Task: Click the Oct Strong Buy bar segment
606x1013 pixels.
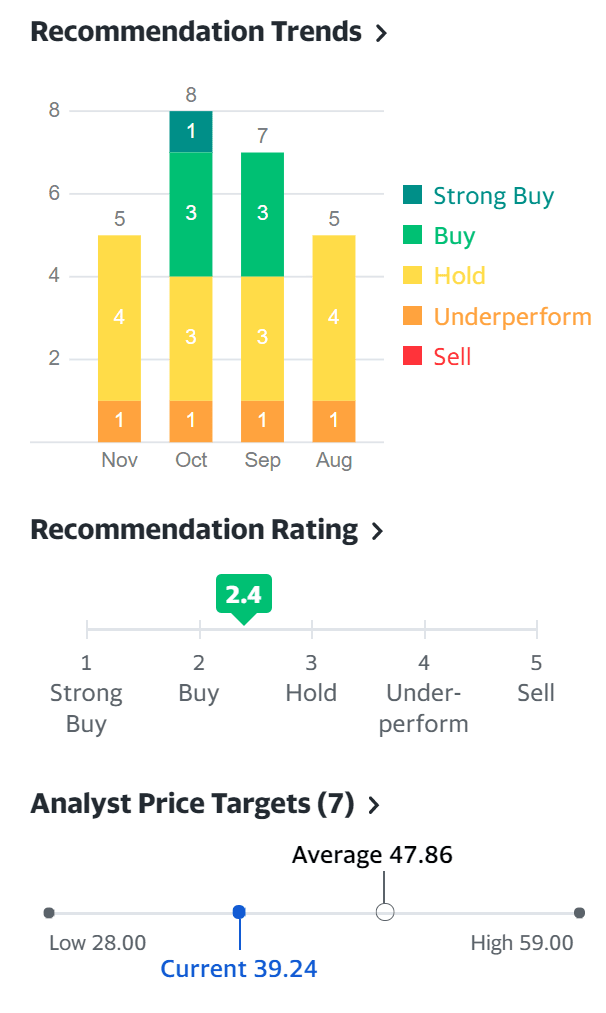Action: click(x=191, y=131)
